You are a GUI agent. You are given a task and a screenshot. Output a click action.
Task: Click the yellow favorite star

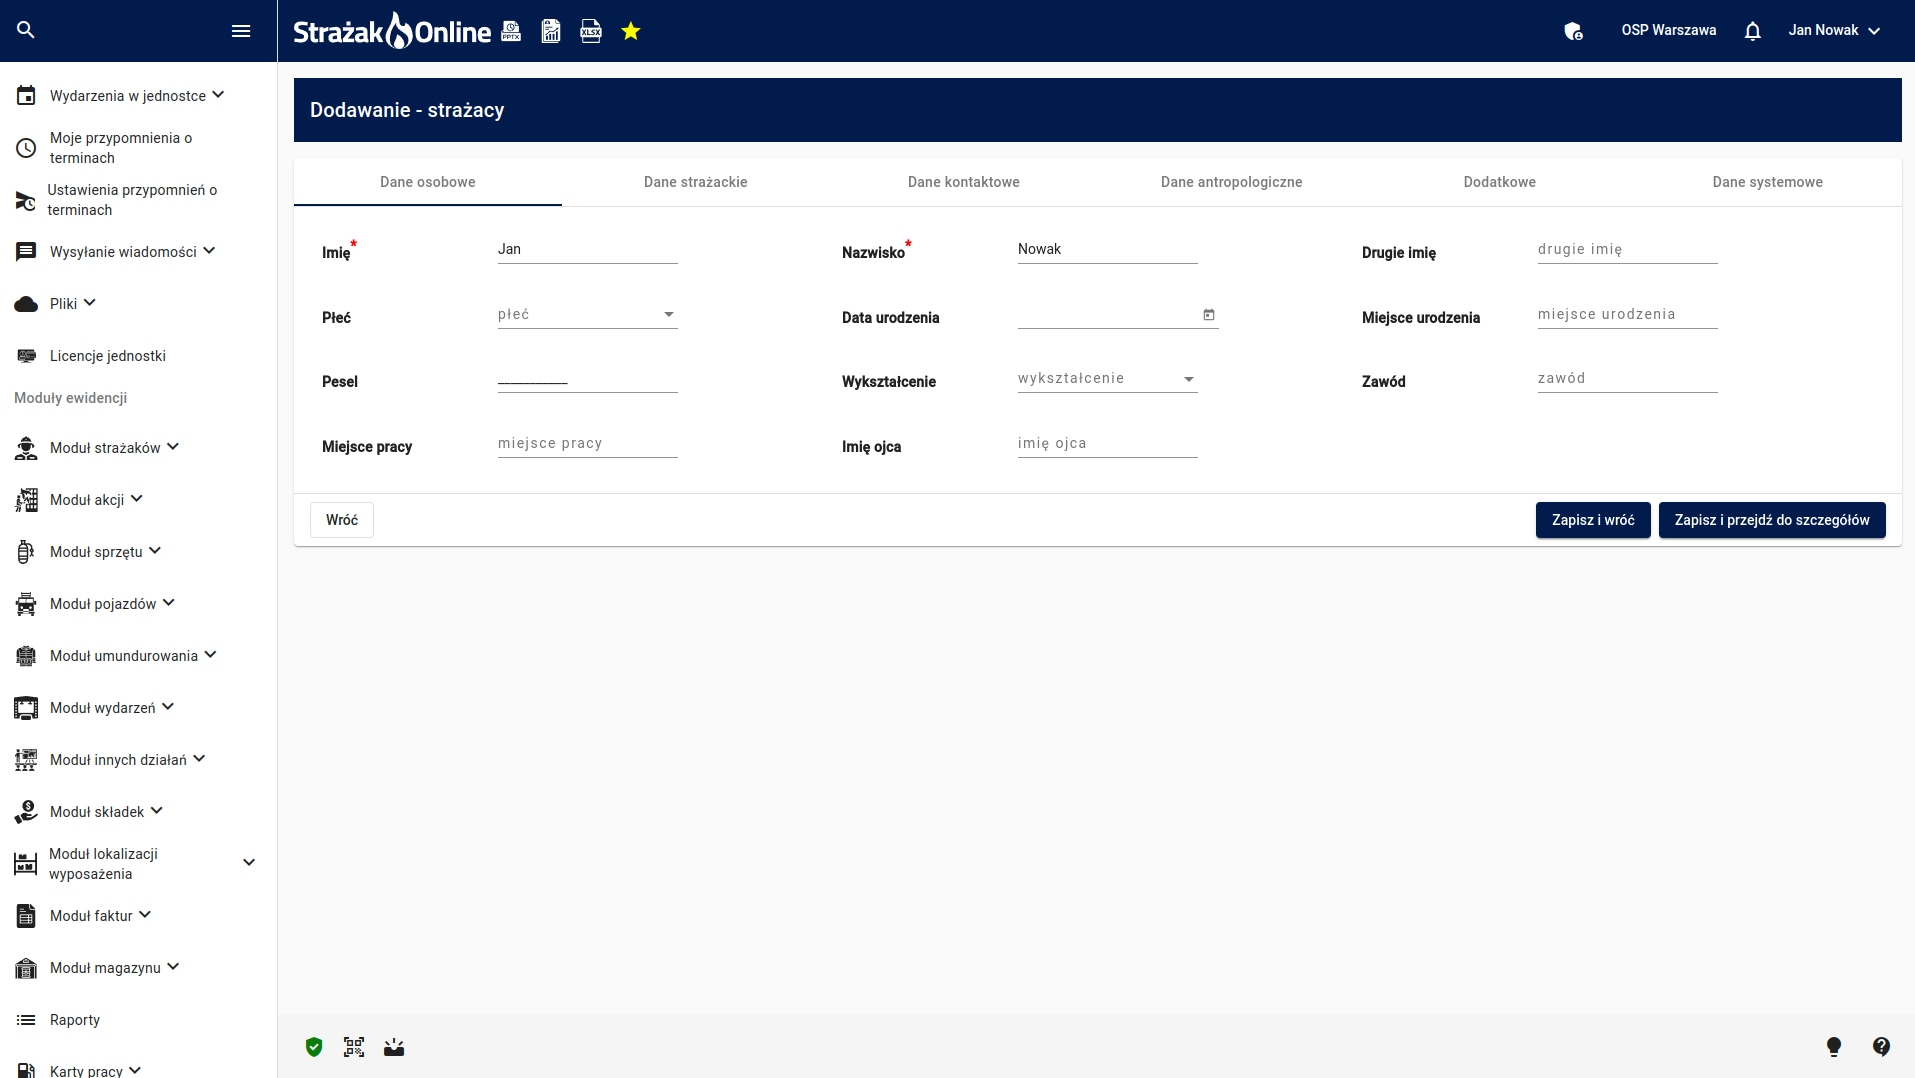(x=631, y=31)
